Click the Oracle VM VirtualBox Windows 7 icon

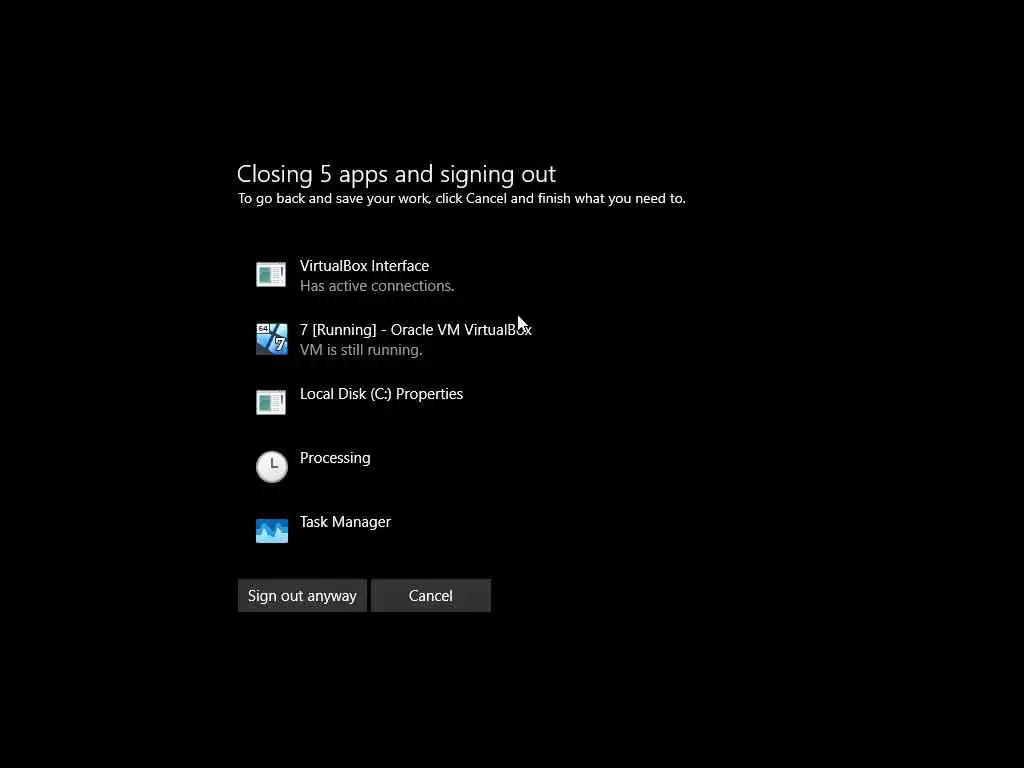[x=271, y=339]
